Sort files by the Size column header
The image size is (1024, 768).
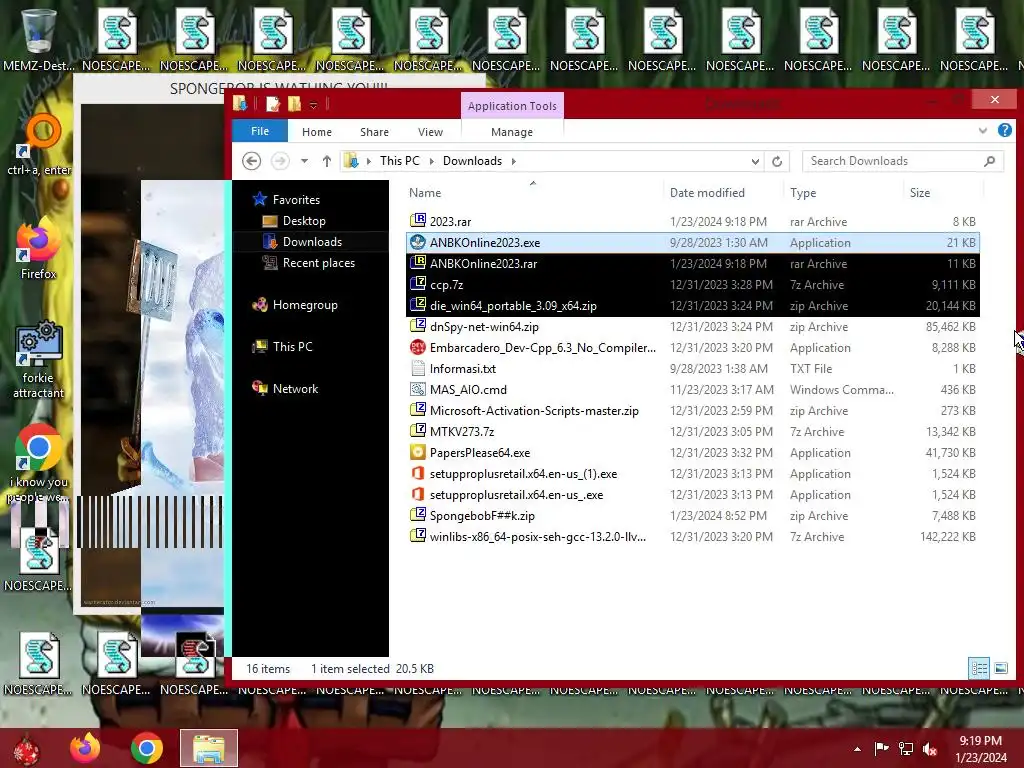(x=920, y=193)
